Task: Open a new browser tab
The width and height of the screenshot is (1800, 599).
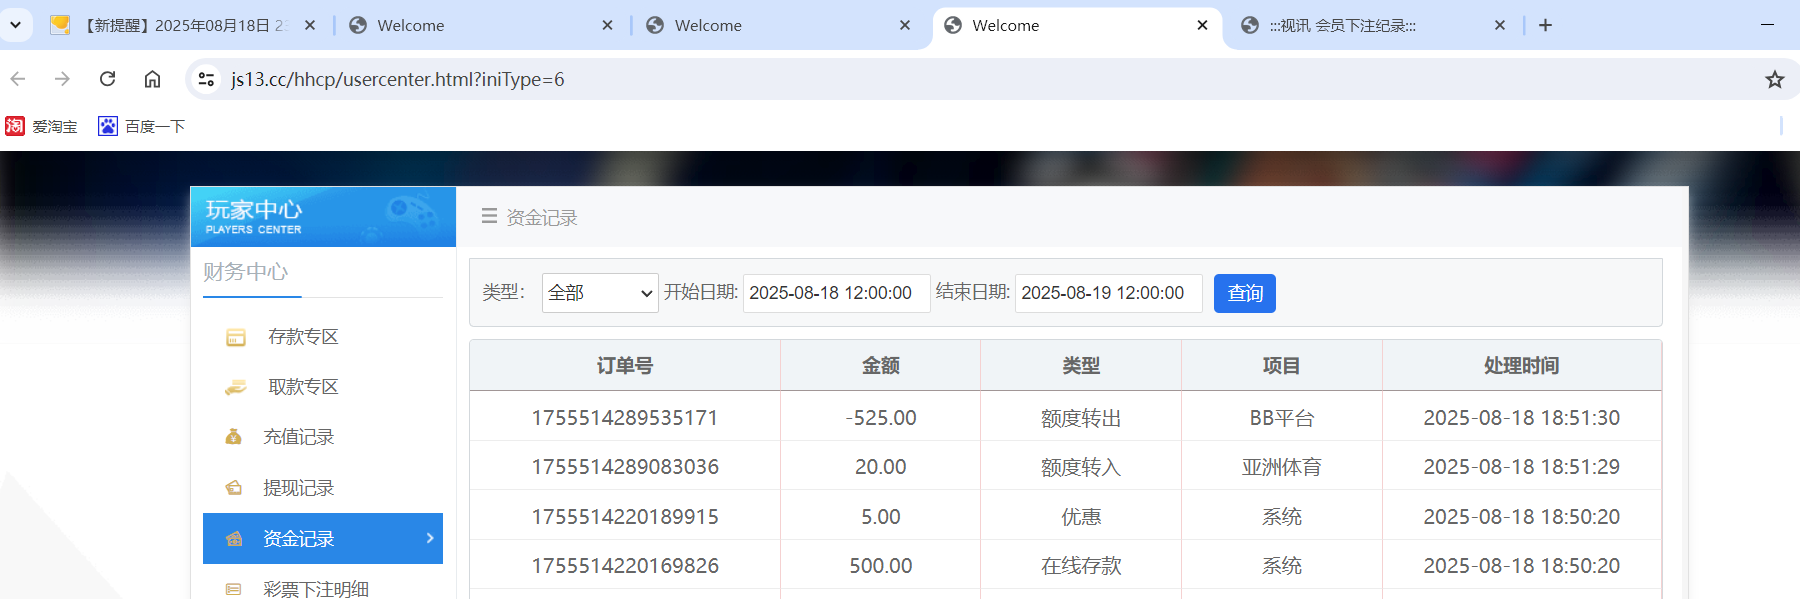Action: click(1545, 26)
